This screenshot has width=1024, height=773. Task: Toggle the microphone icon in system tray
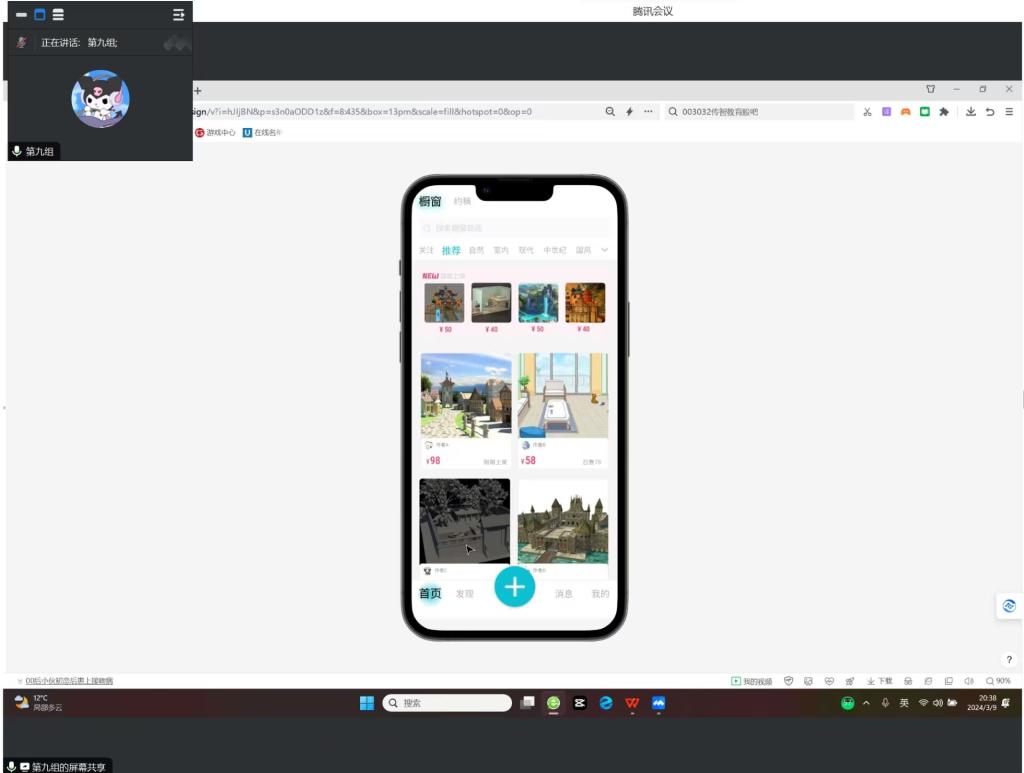coord(885,703)
